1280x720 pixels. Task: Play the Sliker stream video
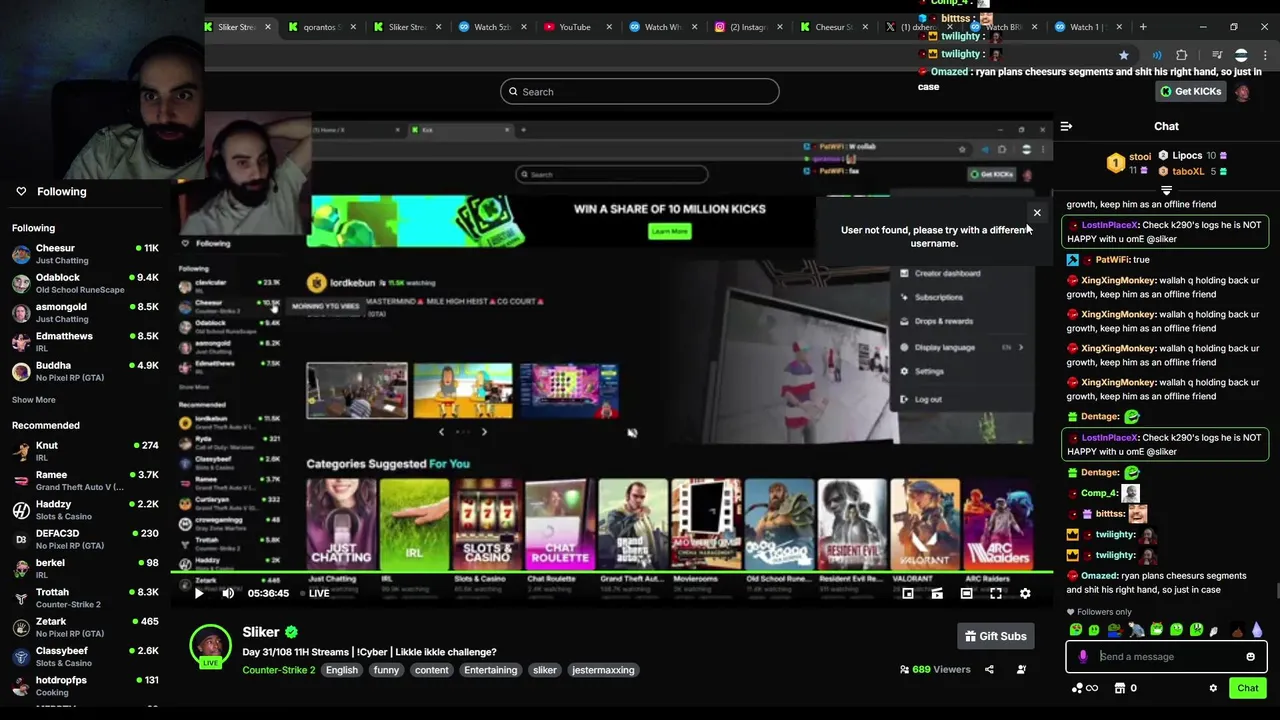[x=198, y=593]
